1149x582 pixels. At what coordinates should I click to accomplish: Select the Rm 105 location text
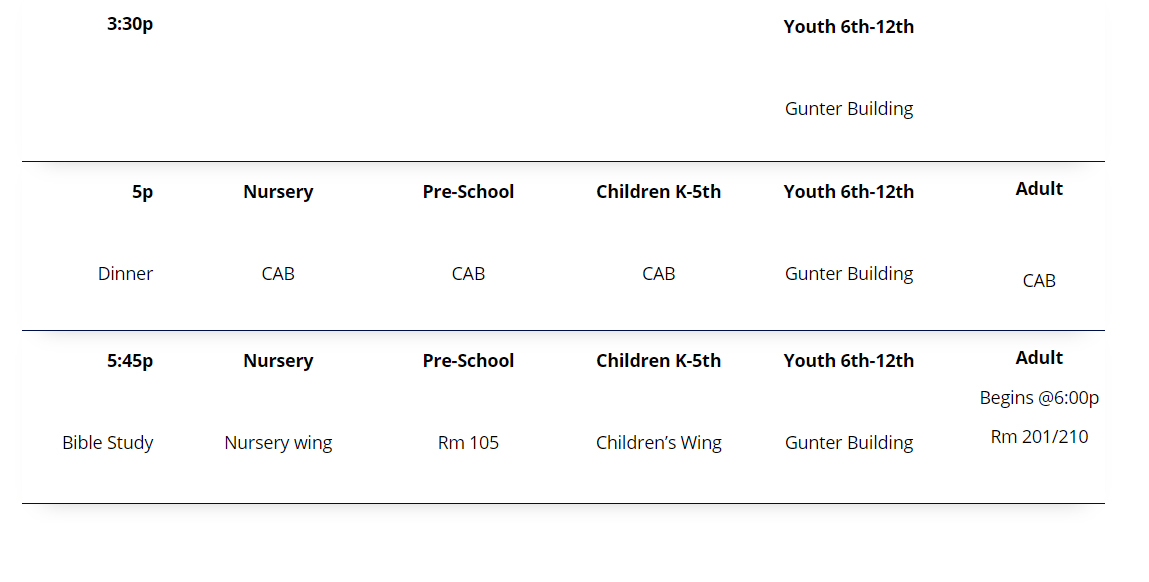[468, 443]
